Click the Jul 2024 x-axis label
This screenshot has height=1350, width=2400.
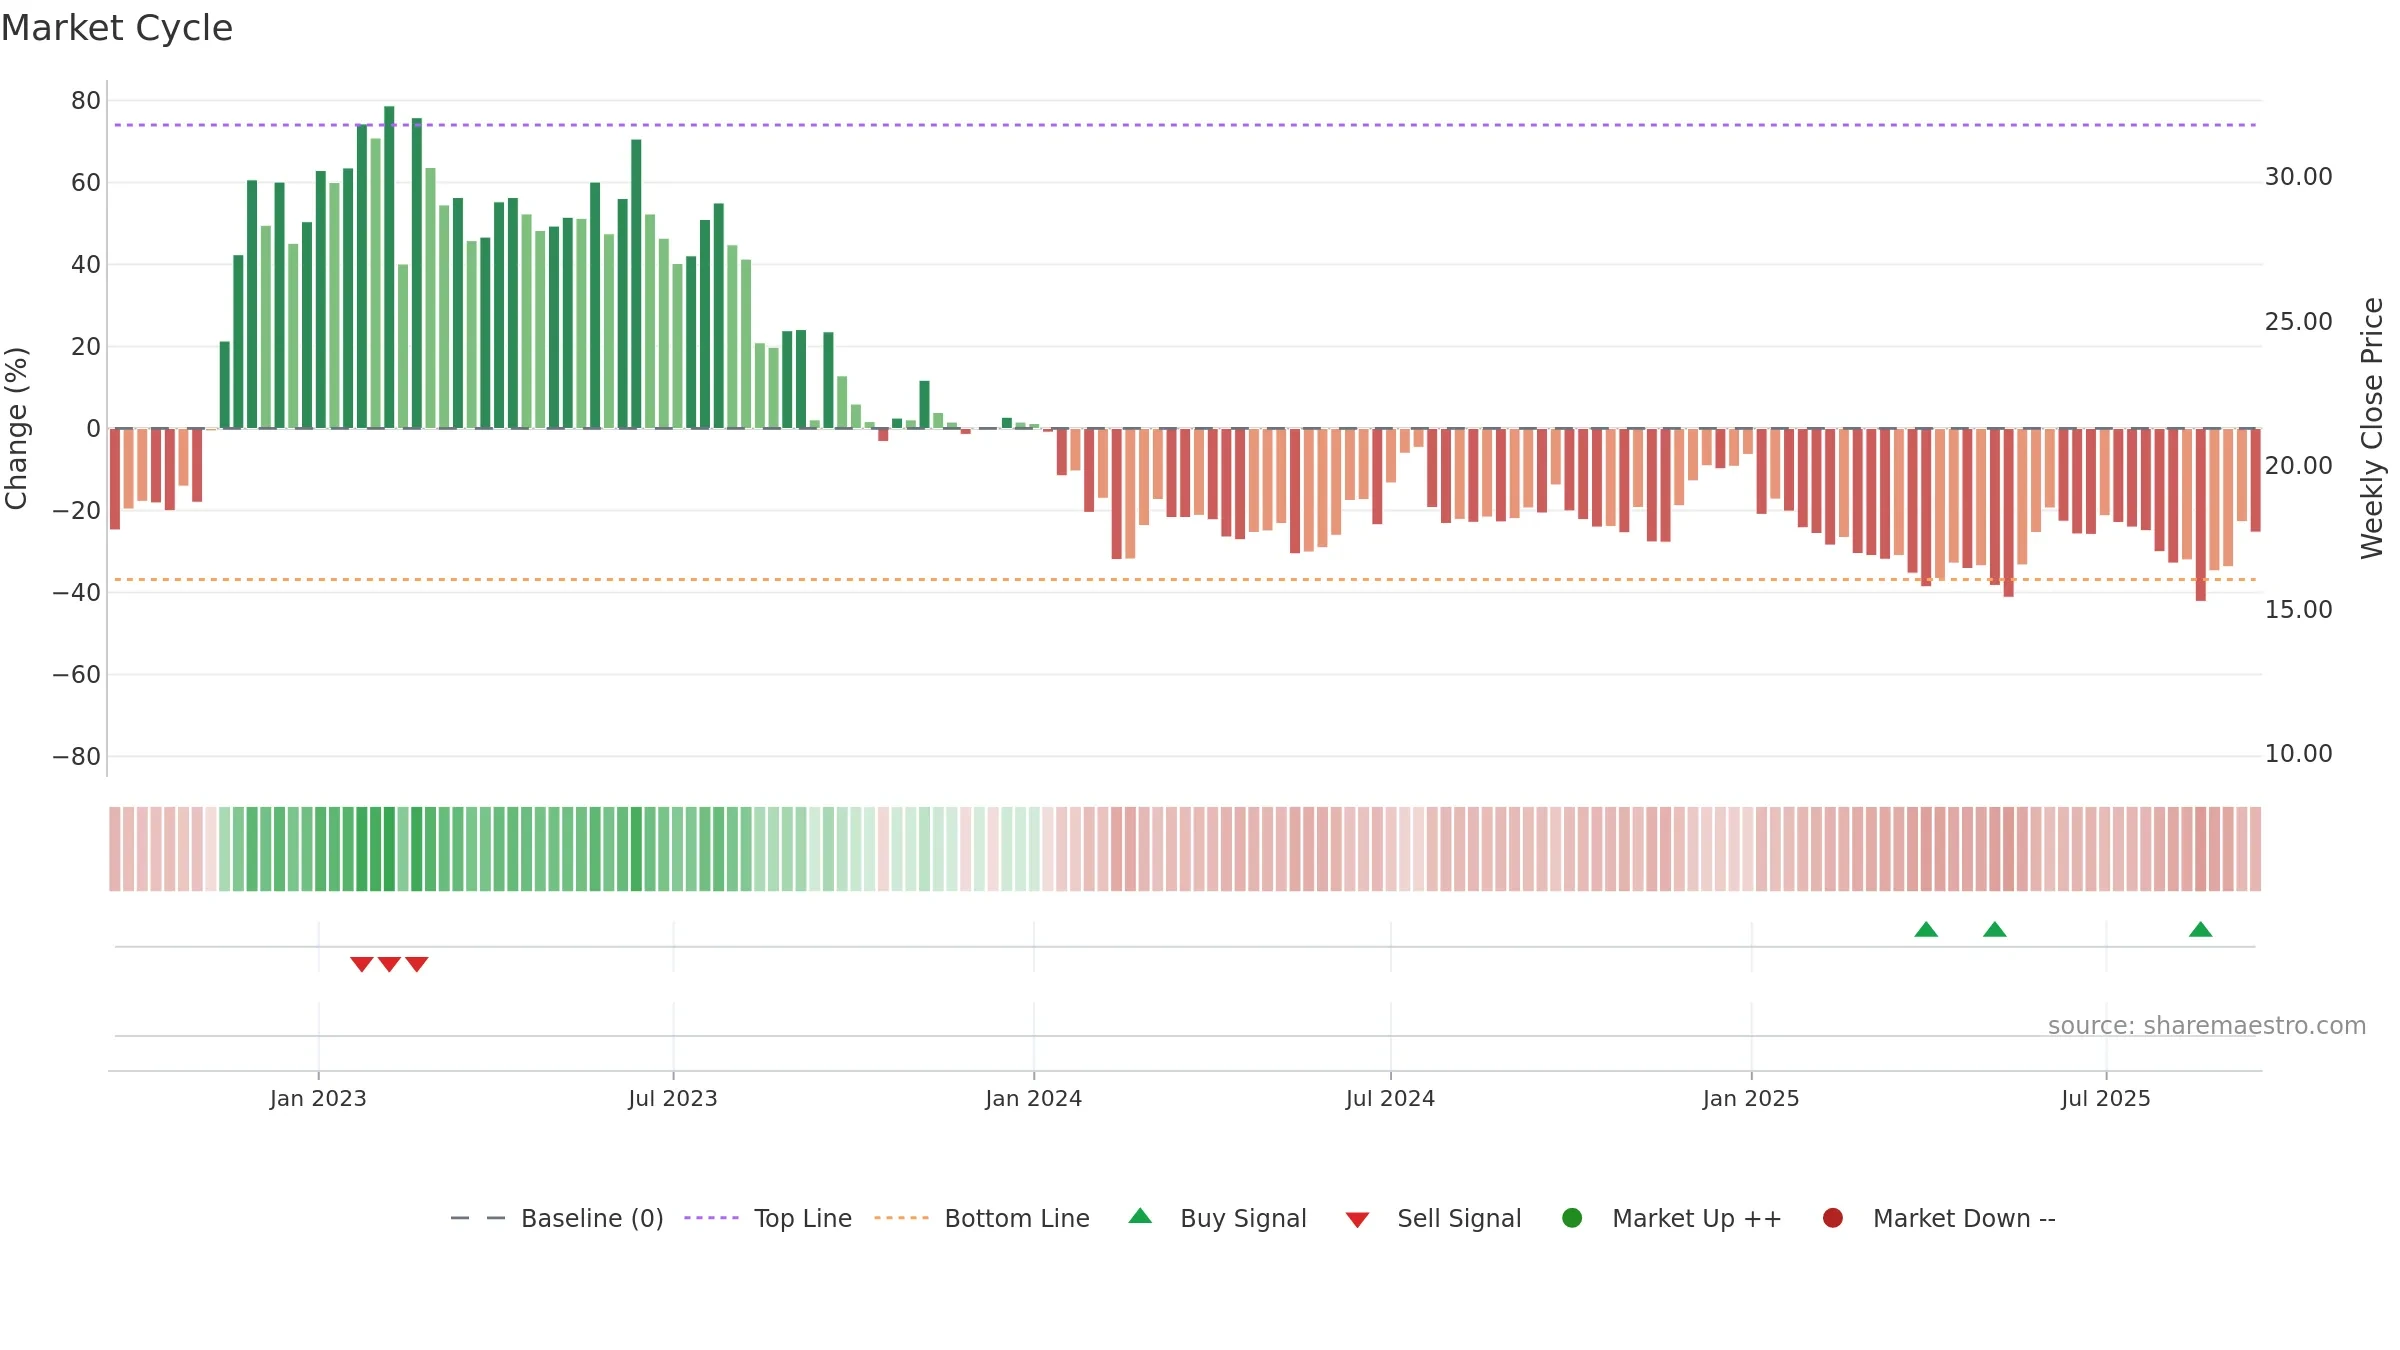[x=1390, y=1098]
